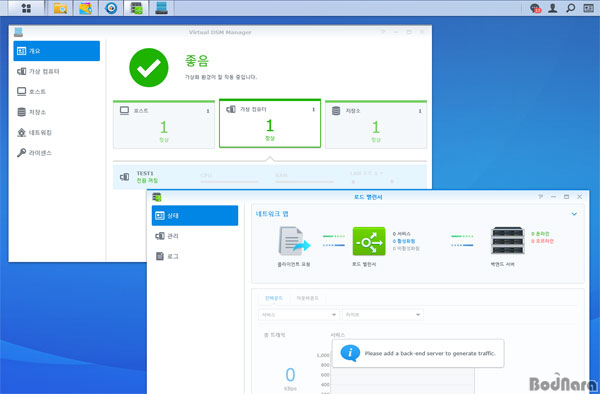Viewport: 600px width, 394px height.
Task: Select 상태 in Load Balancer sidebar
Action: click(195, 216)
